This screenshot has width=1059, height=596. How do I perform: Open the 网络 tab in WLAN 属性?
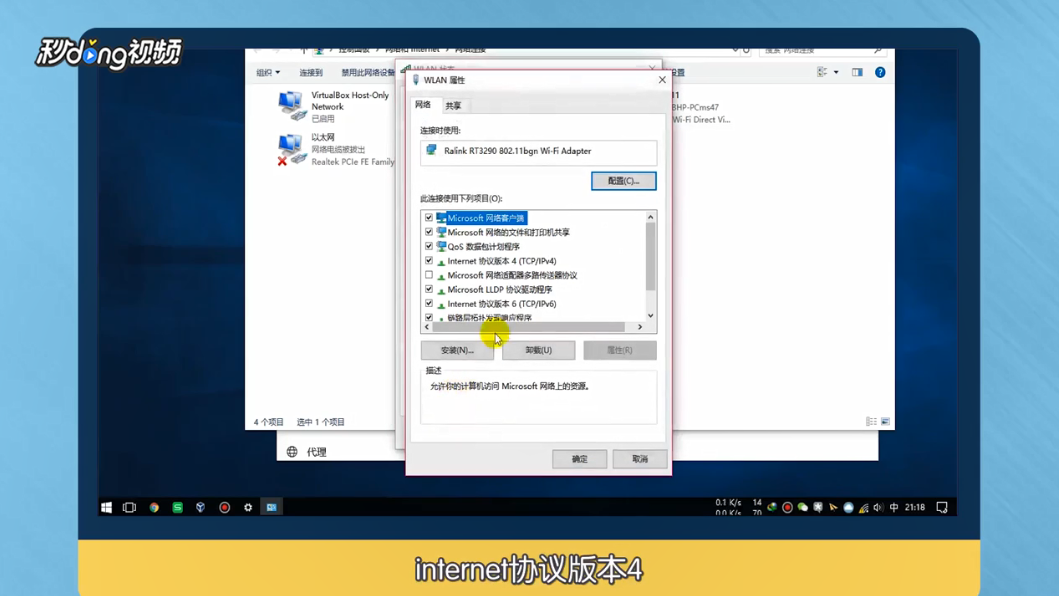423,105
